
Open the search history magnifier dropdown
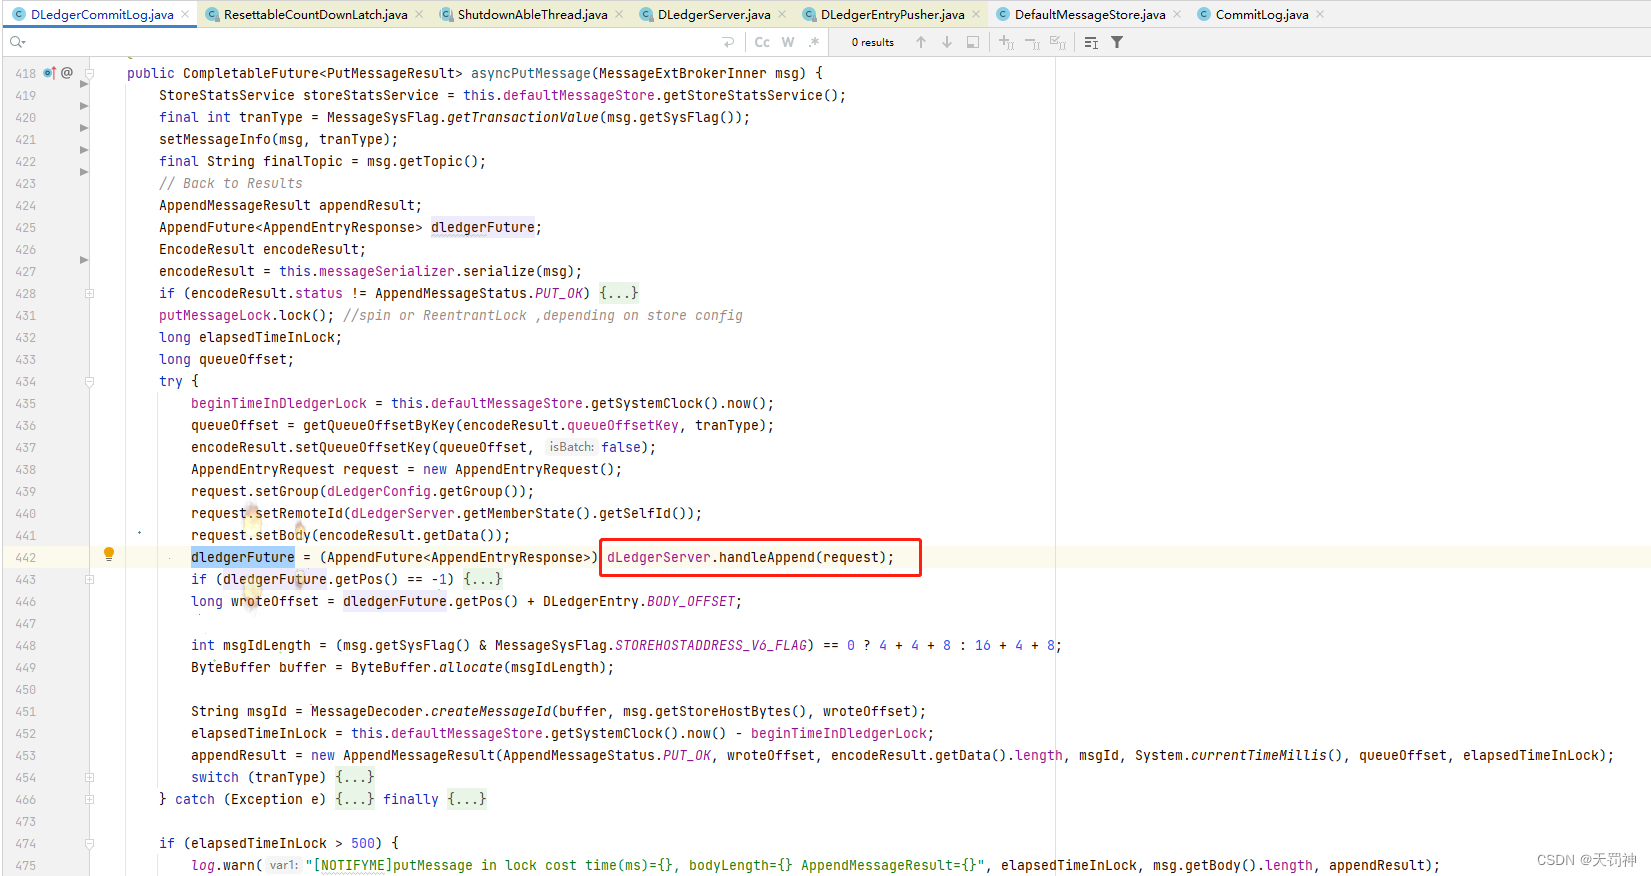pyautogui.click(x=17, y=42)
